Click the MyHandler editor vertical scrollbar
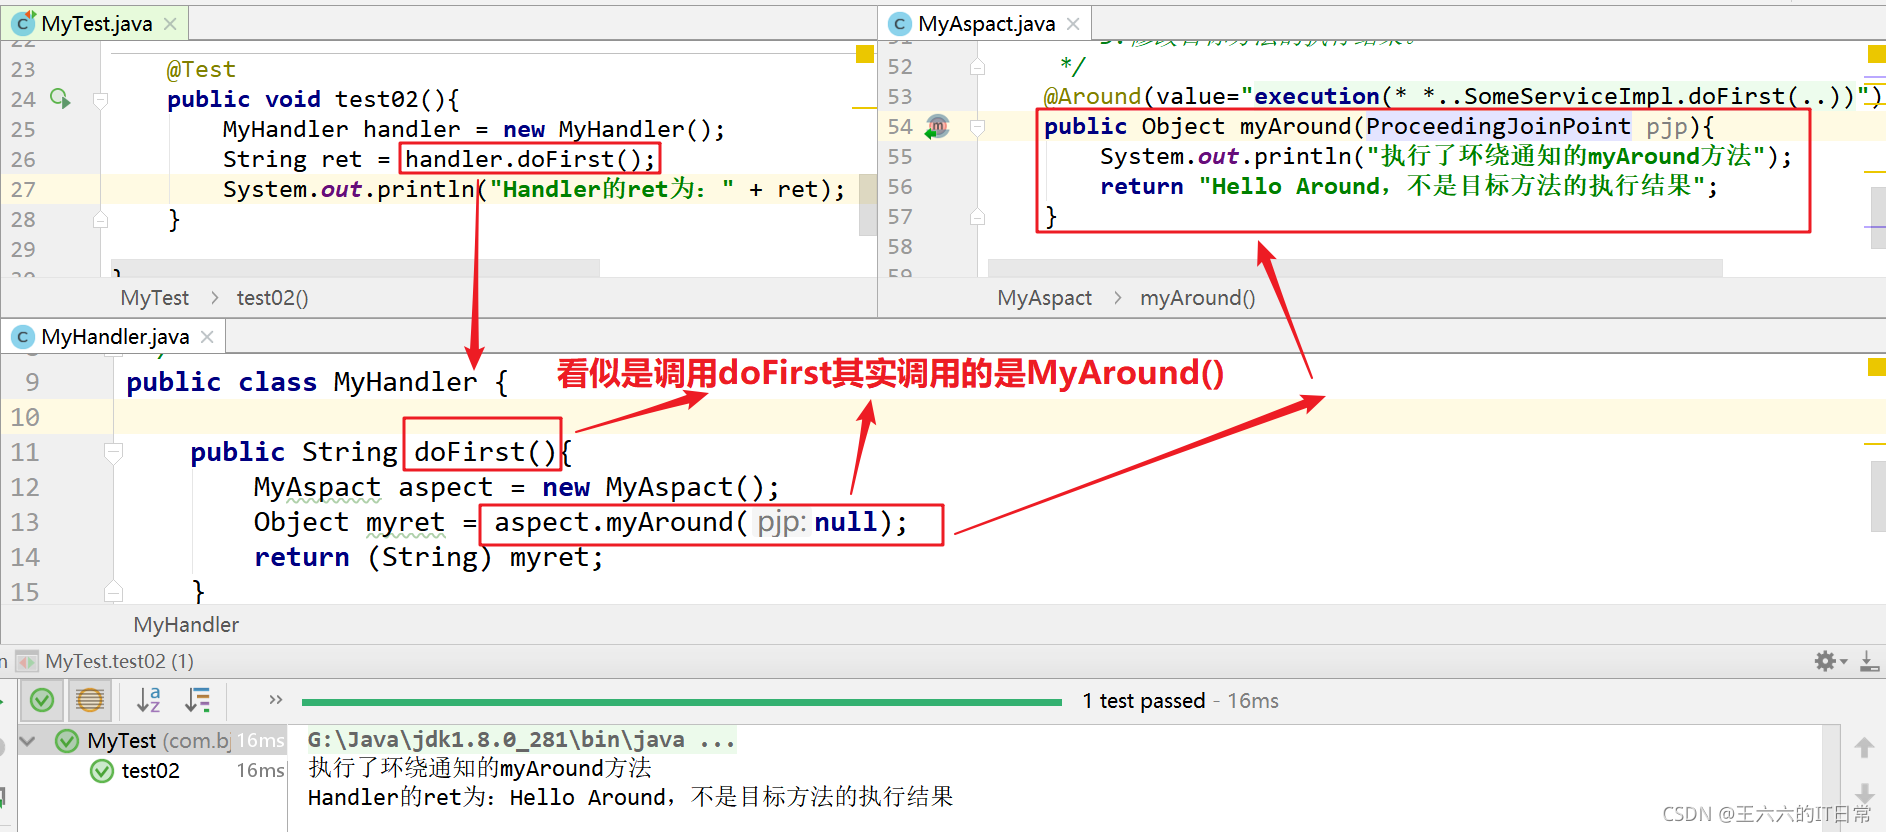Screen dimensions: 1886x832 (x=1878, y=497)
